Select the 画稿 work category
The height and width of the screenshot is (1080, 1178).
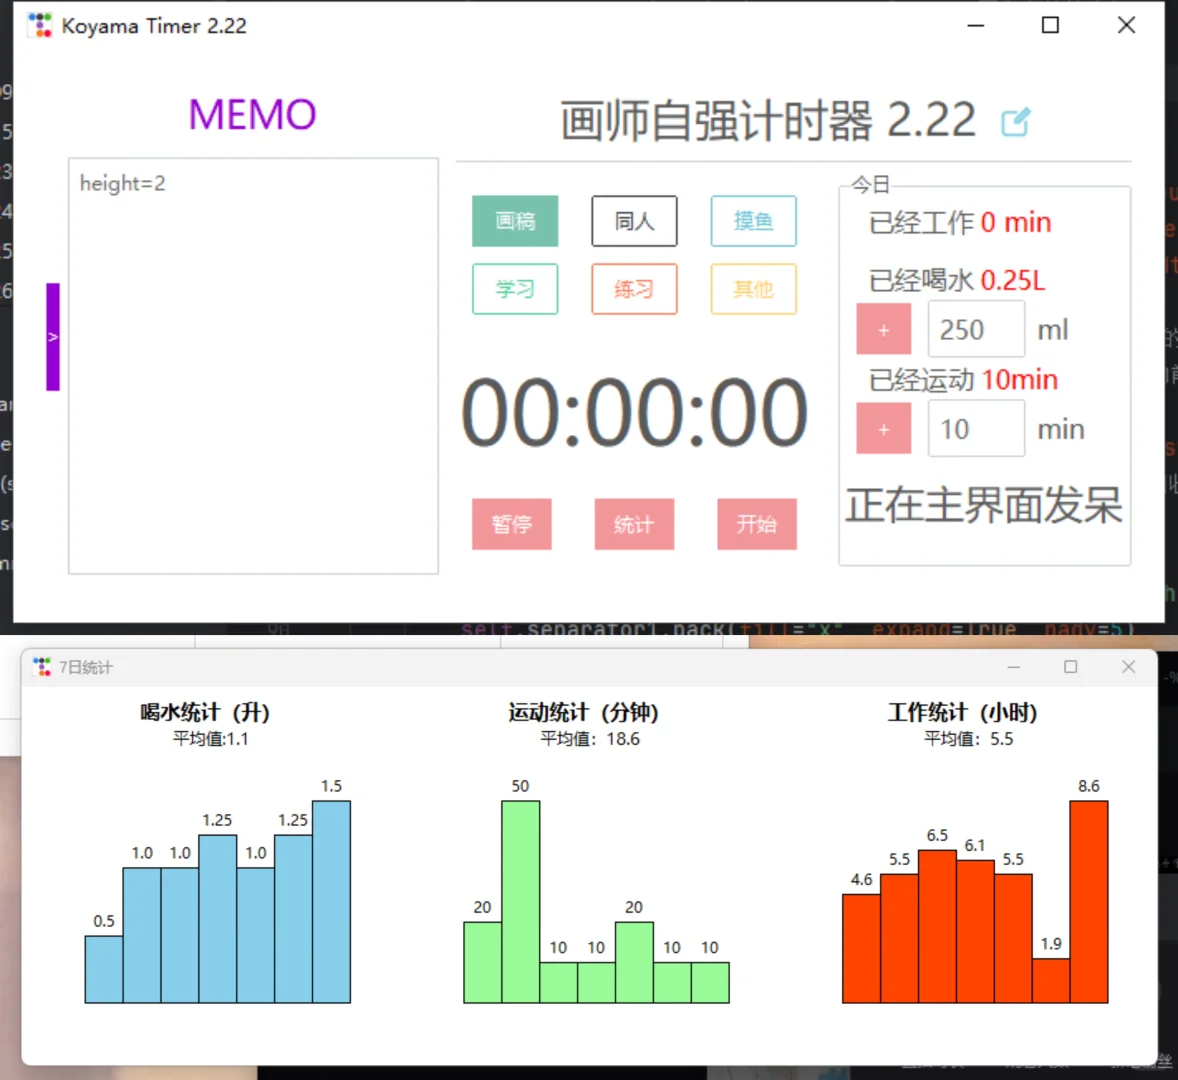(x=515, y=221)
